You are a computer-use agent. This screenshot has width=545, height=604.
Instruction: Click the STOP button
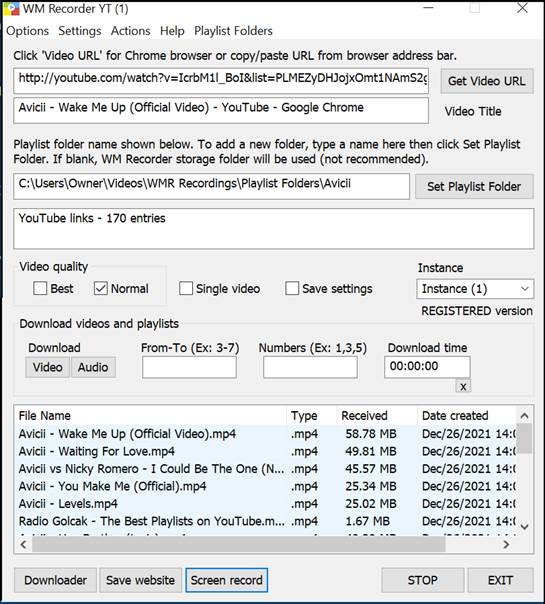click(423, 580)
